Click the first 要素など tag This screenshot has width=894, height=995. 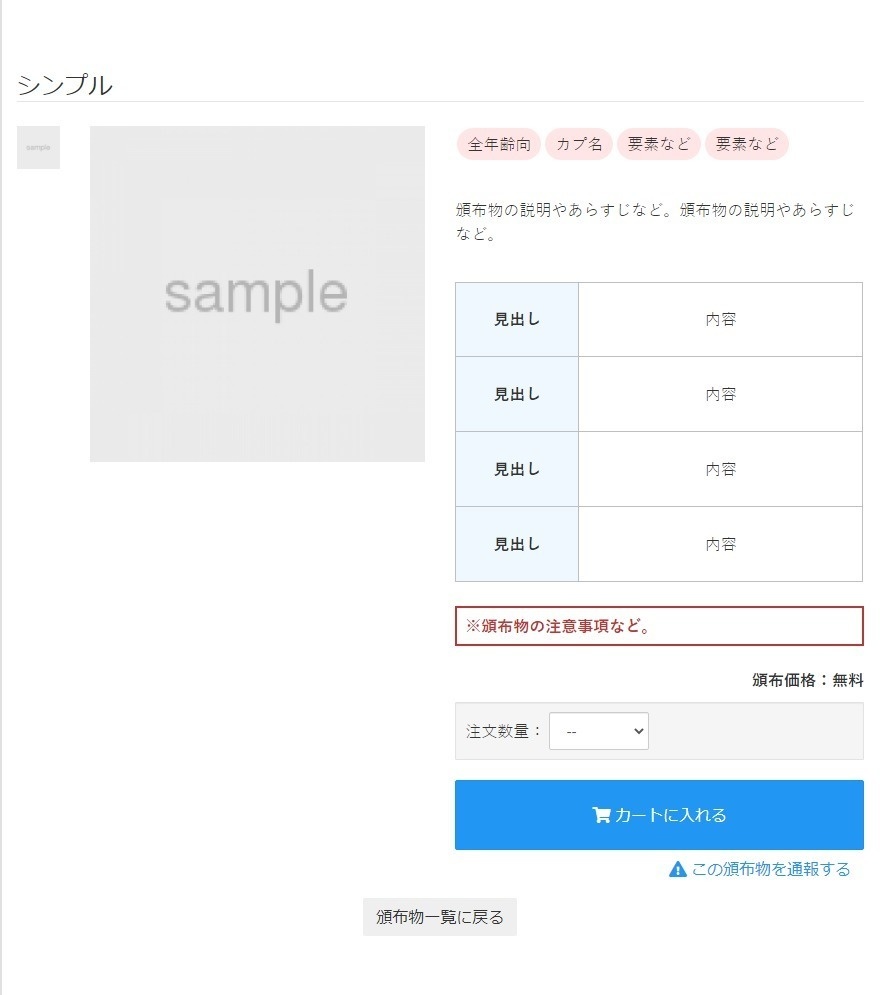(658, 143)
